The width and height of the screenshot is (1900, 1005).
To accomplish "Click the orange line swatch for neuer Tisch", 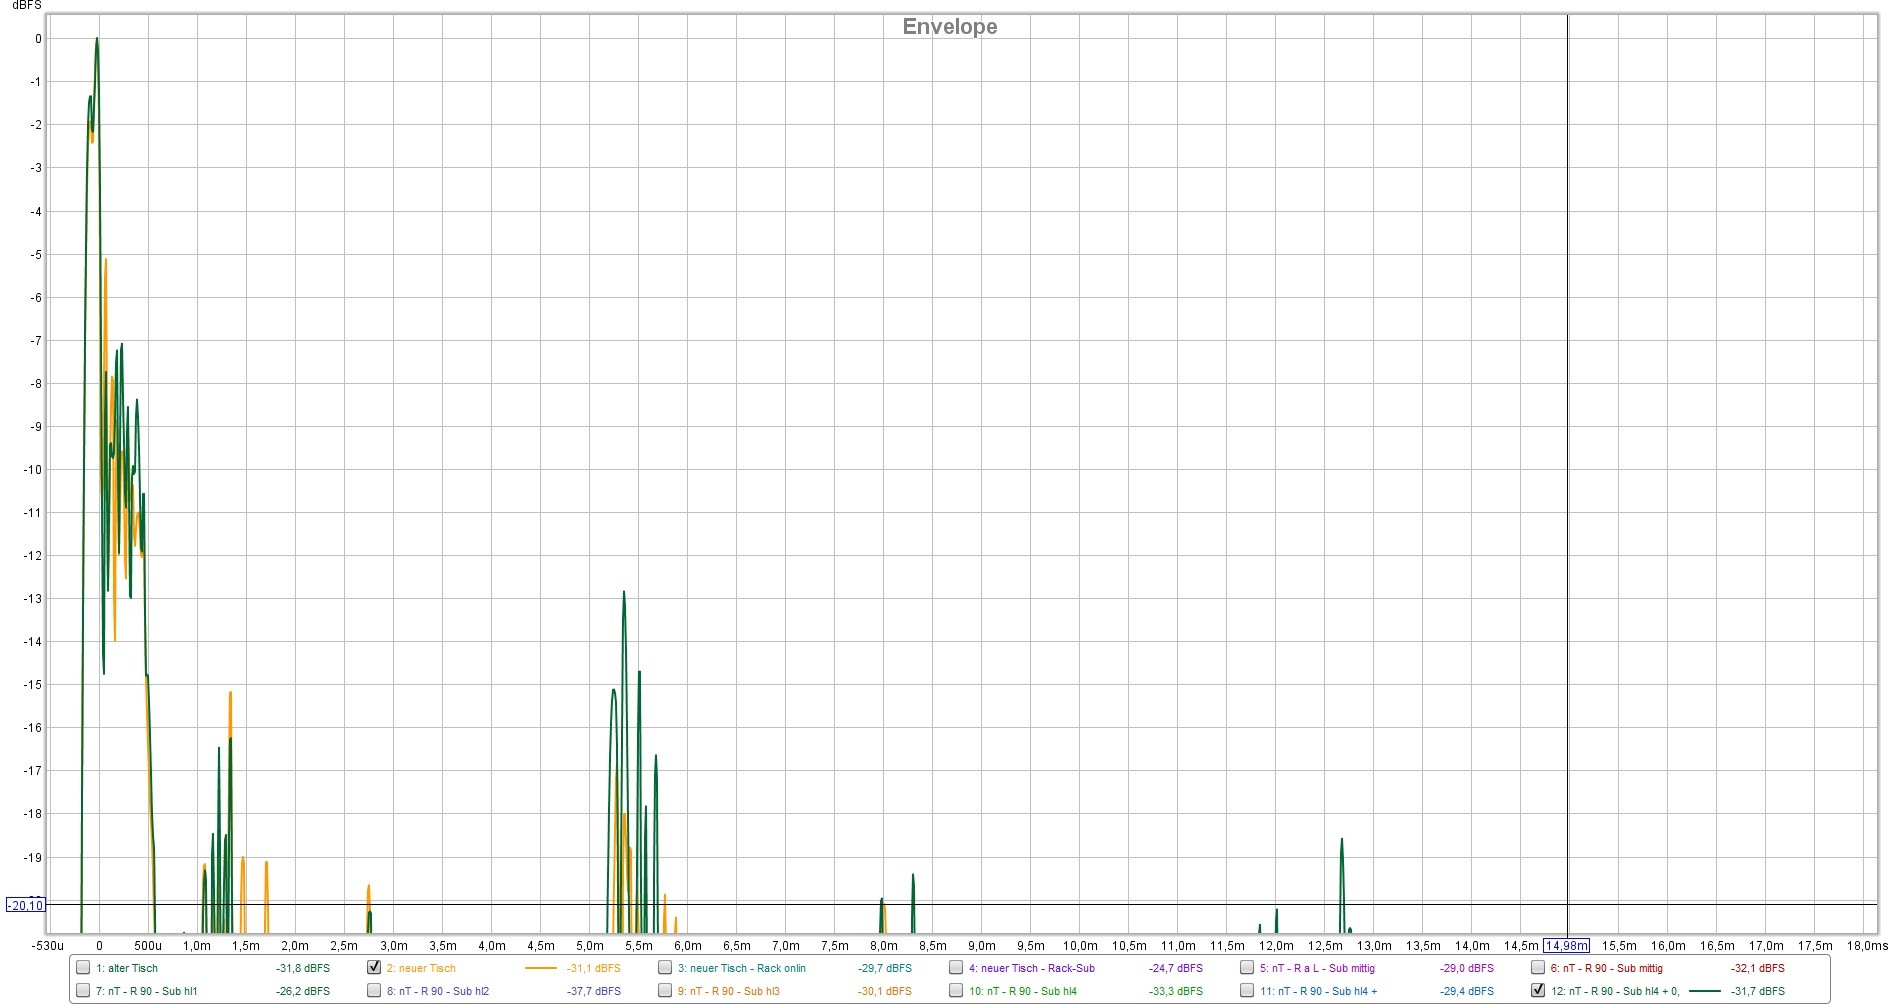I will click(x=540, y=968).
